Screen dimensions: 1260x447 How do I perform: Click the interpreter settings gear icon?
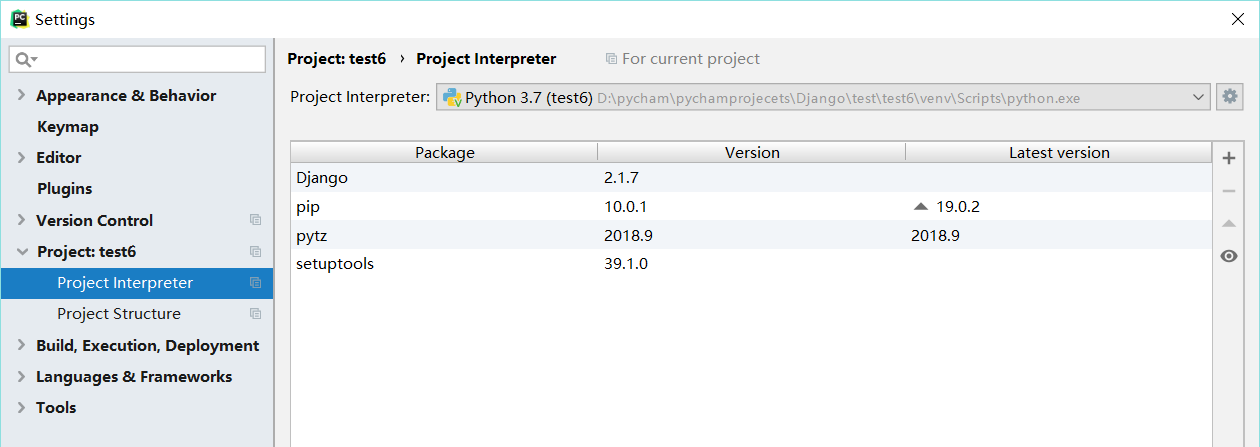coord(1229,97)
